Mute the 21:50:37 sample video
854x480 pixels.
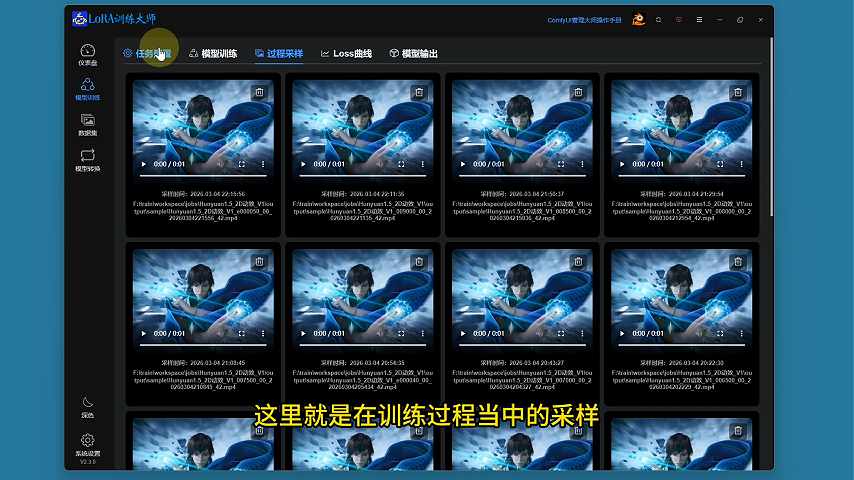coord(539,164)
